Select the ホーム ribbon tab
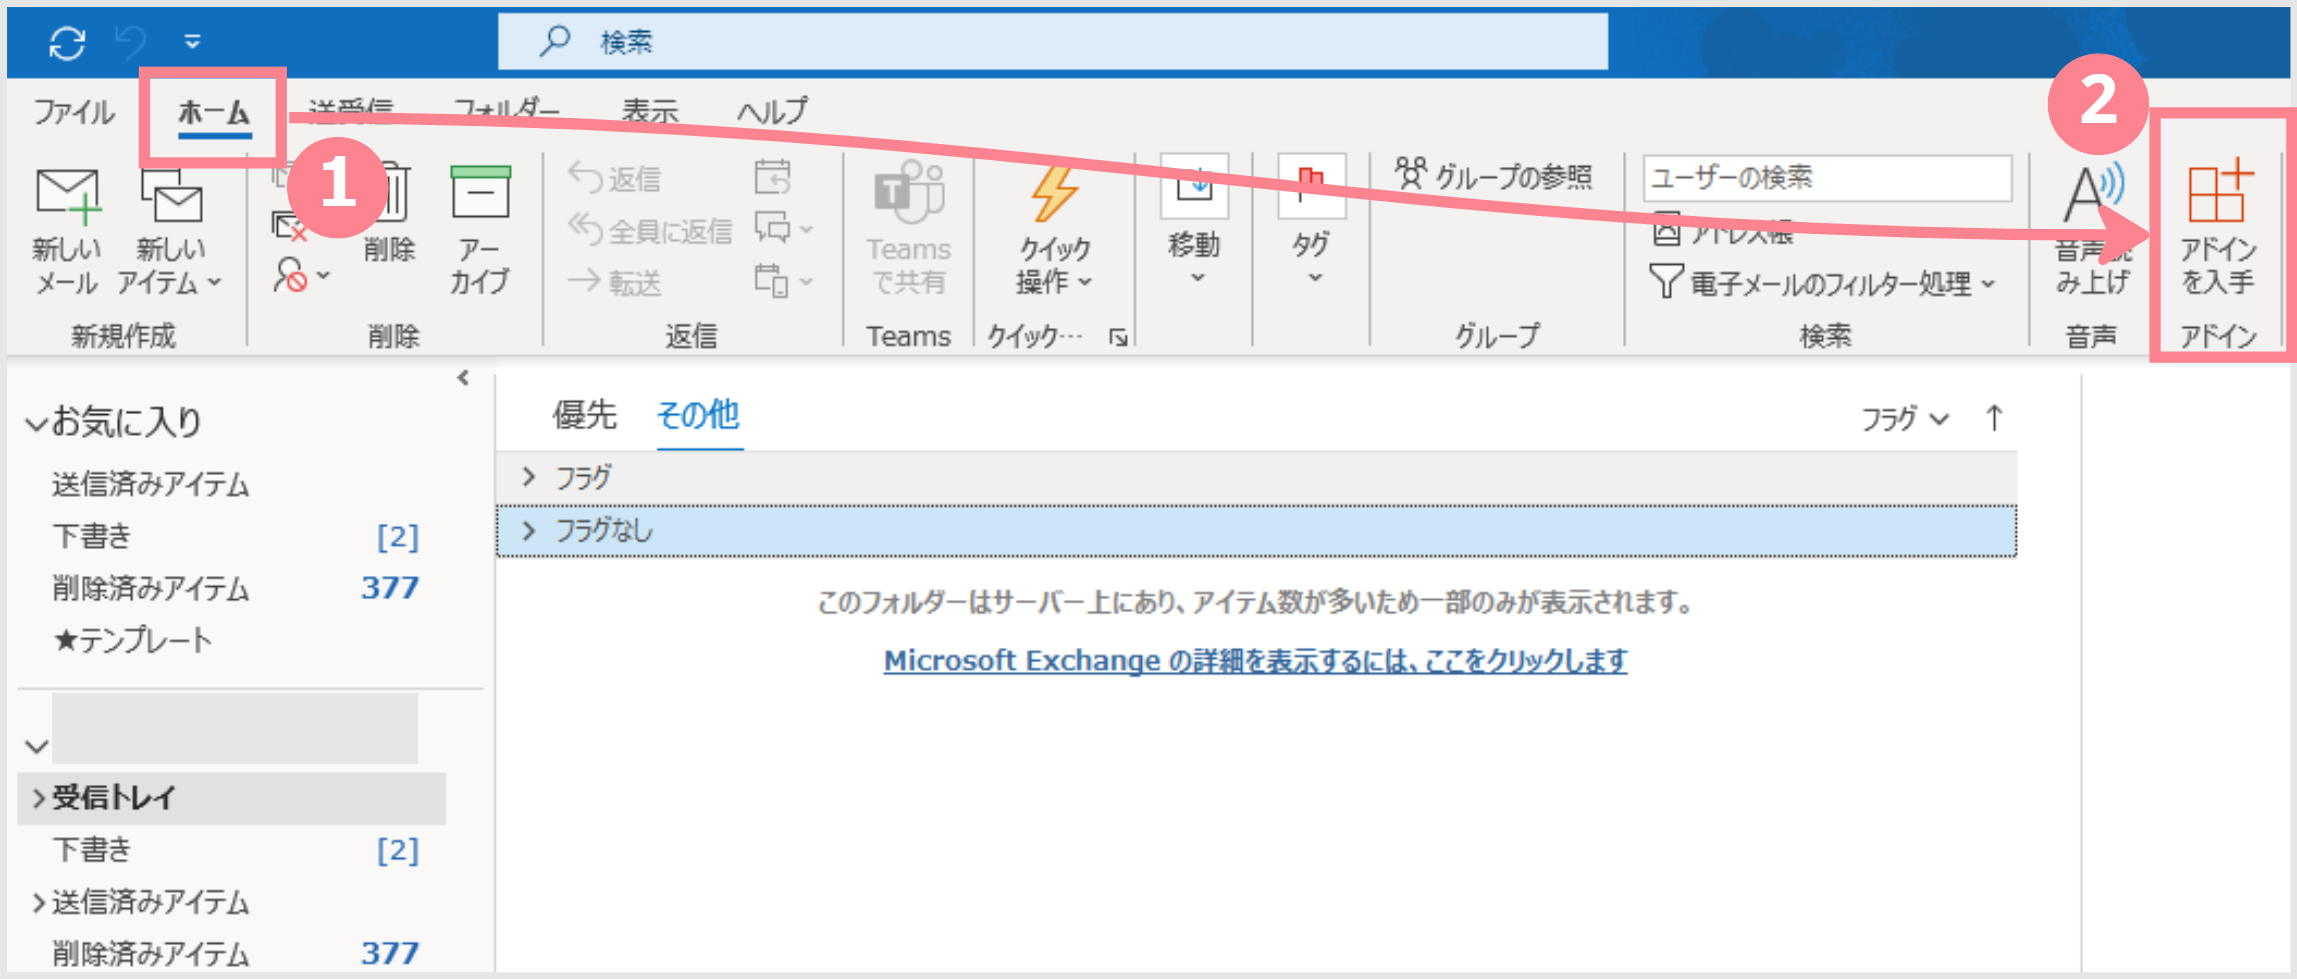This screenshot has width=2297, height=979. (x=213, y=113)
